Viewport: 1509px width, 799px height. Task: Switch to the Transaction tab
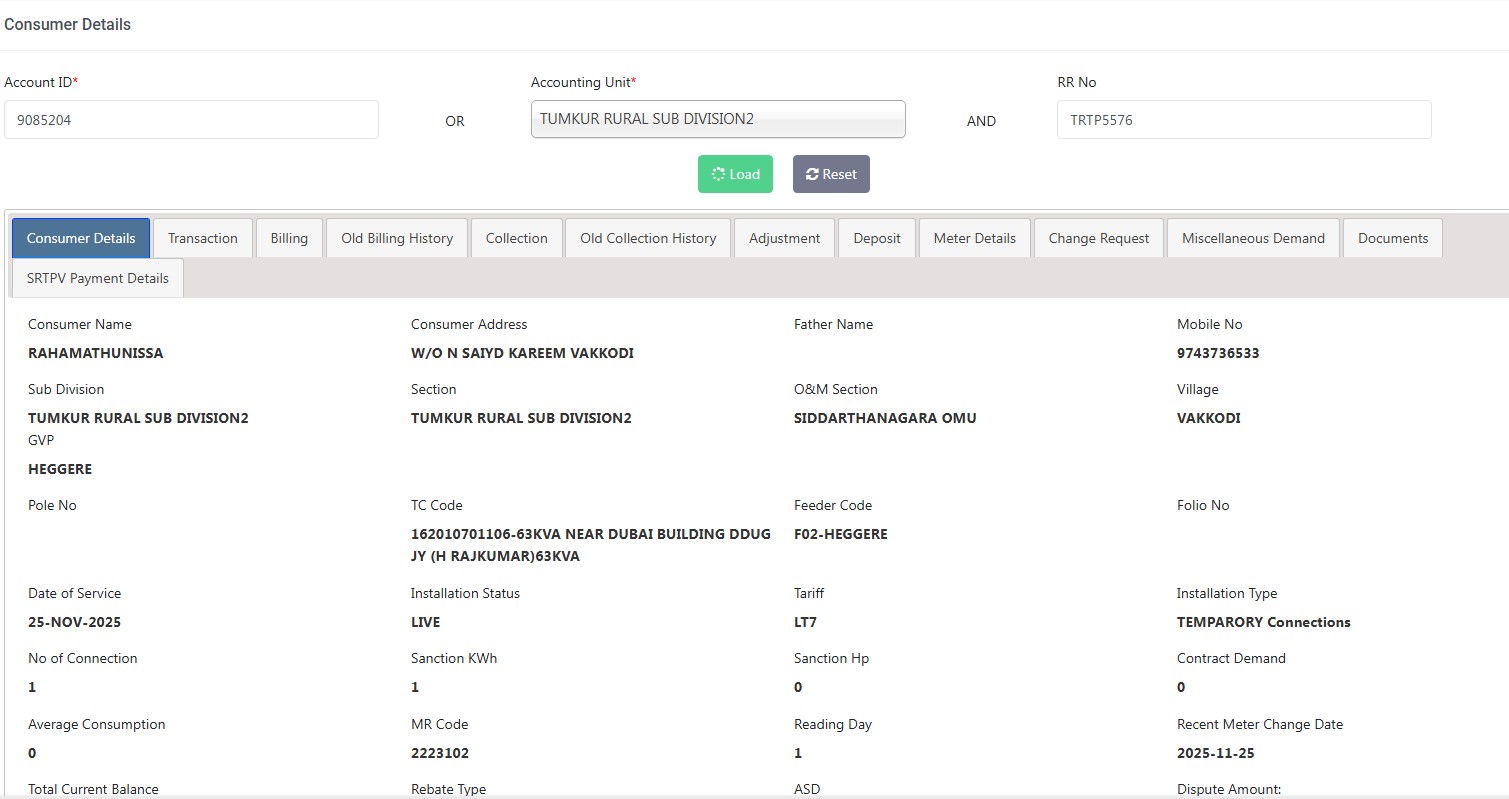pyautogui.click(x=203, y=238)
